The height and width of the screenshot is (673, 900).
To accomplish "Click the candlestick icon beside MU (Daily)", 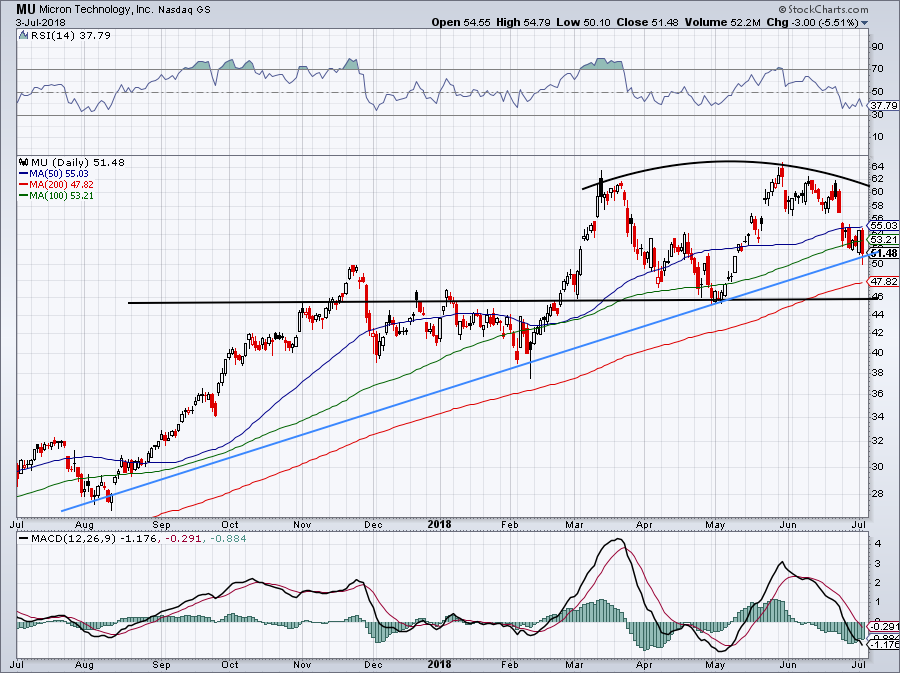I will click(x=24, y=162).
